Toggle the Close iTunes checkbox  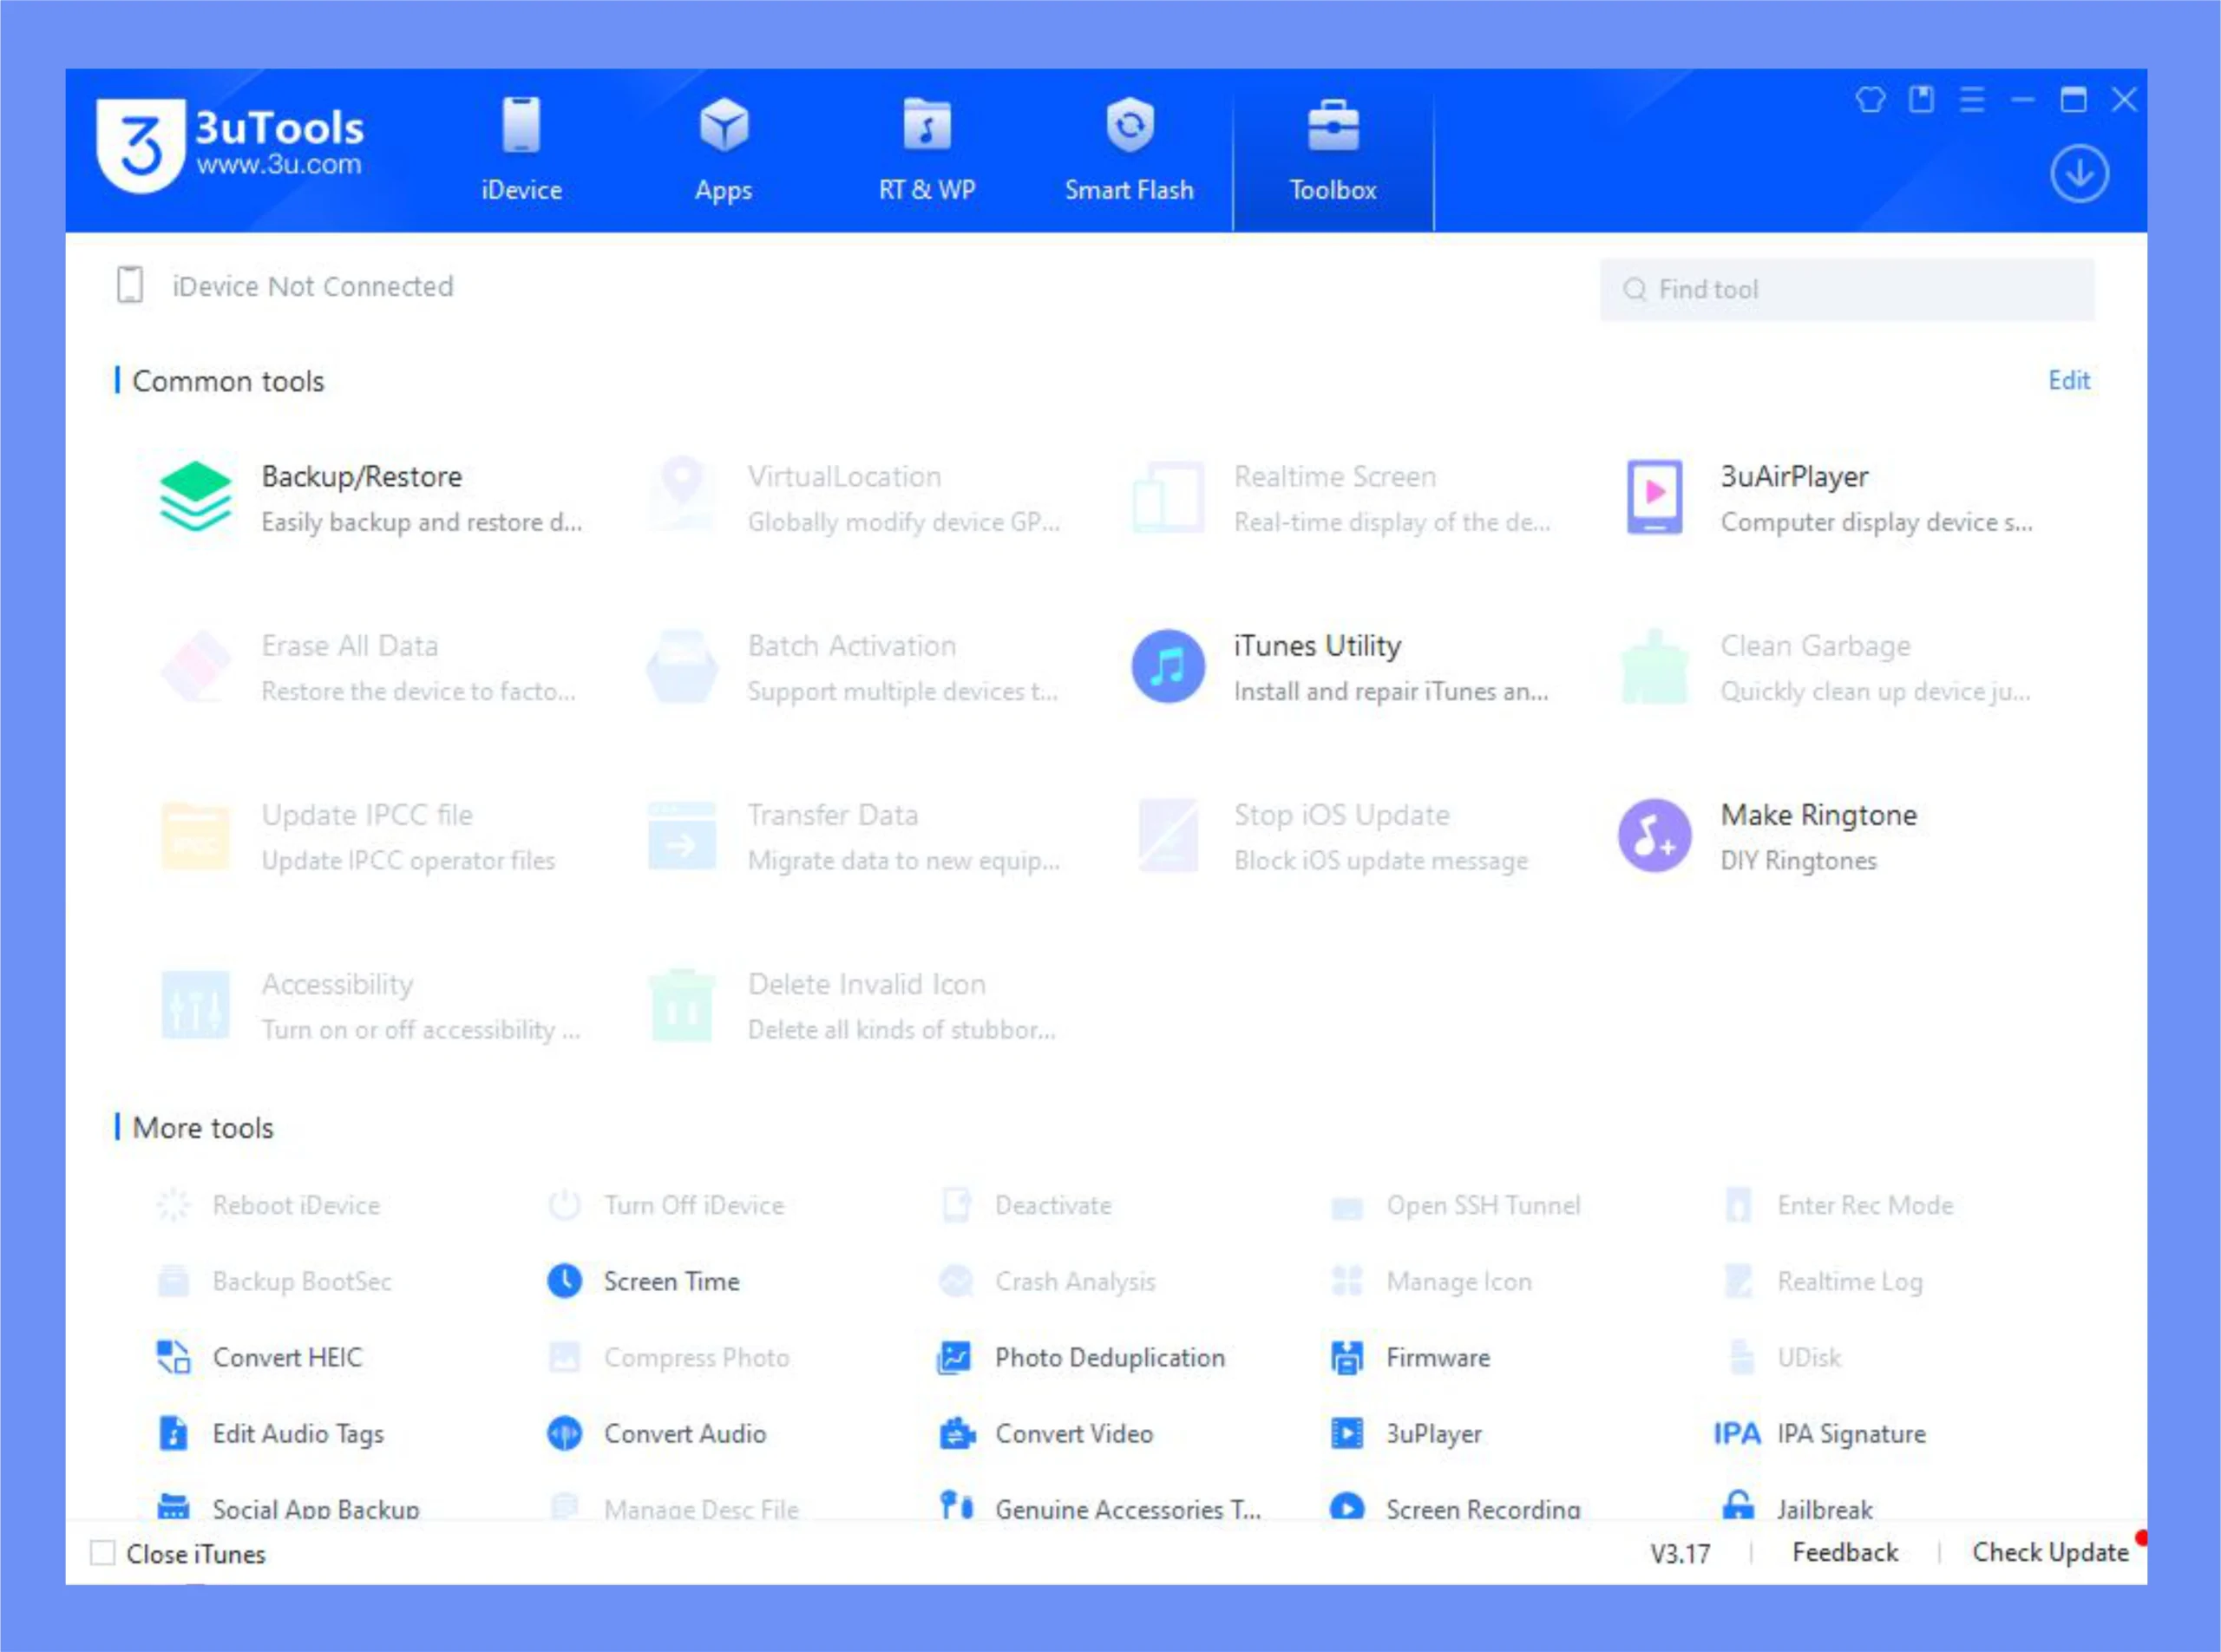103,1553
